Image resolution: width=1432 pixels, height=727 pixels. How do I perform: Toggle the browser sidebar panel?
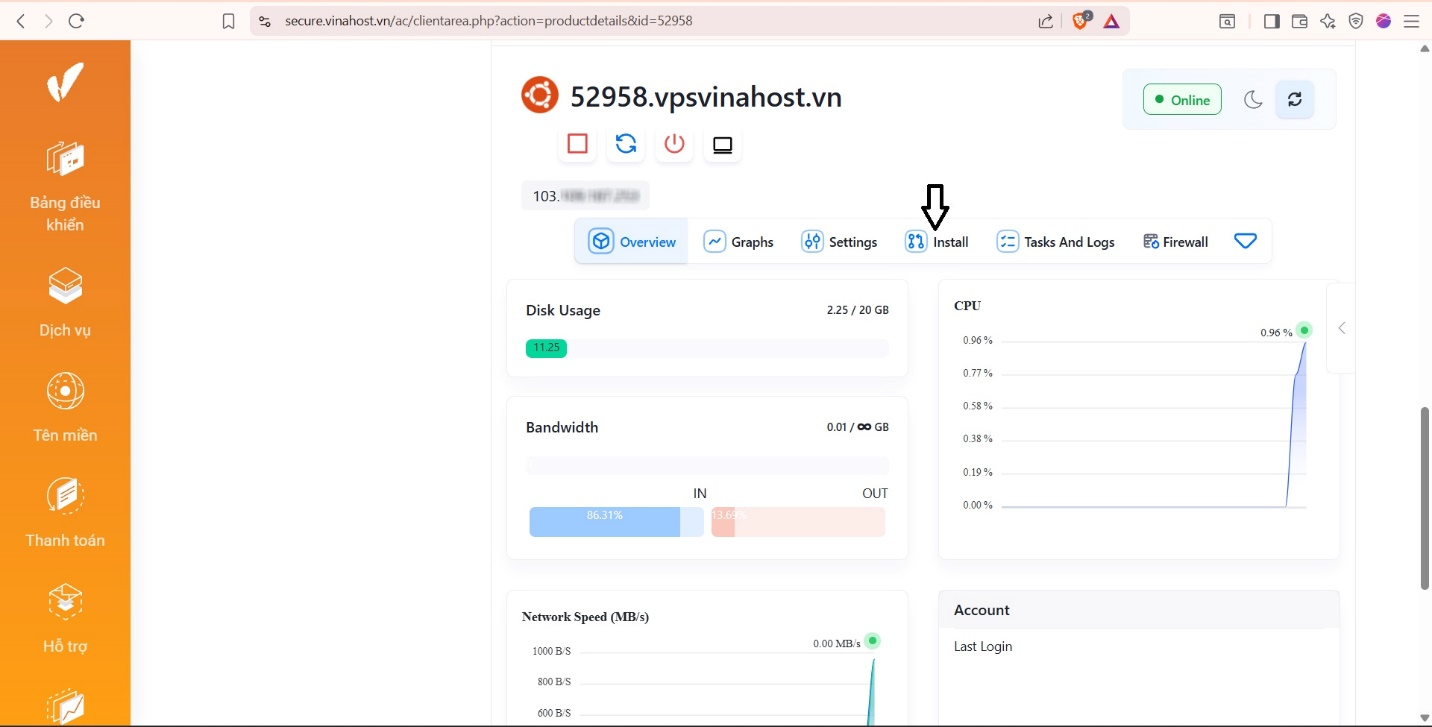(x=1272, y=21)
